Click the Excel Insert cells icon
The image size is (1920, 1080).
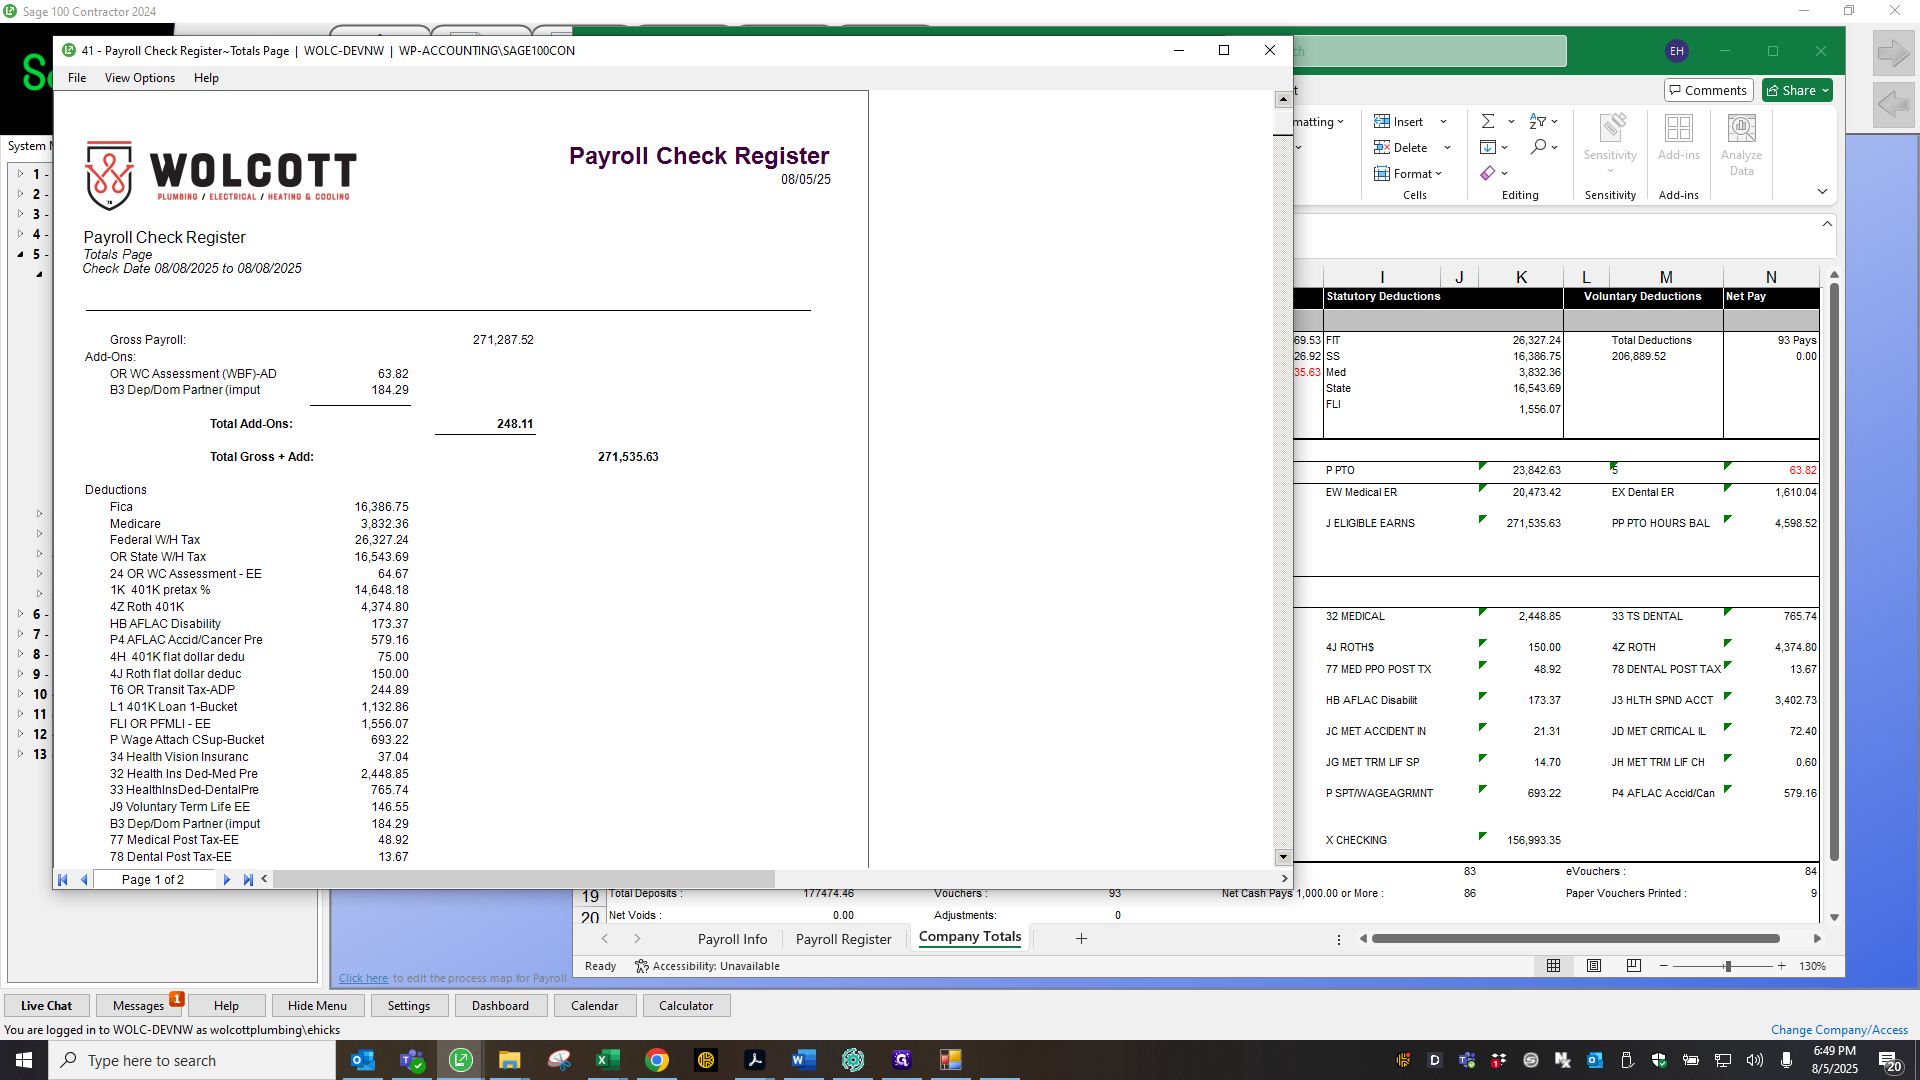pos(1382,121)
